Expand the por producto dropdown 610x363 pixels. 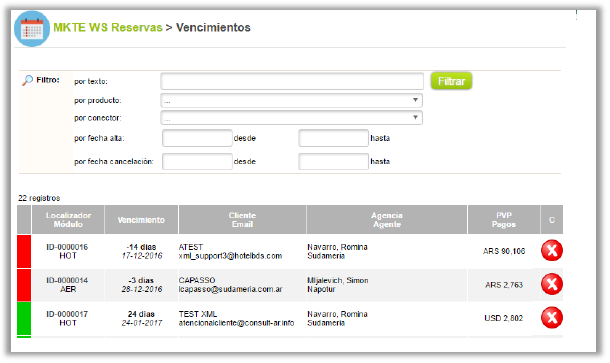[291, 100]
